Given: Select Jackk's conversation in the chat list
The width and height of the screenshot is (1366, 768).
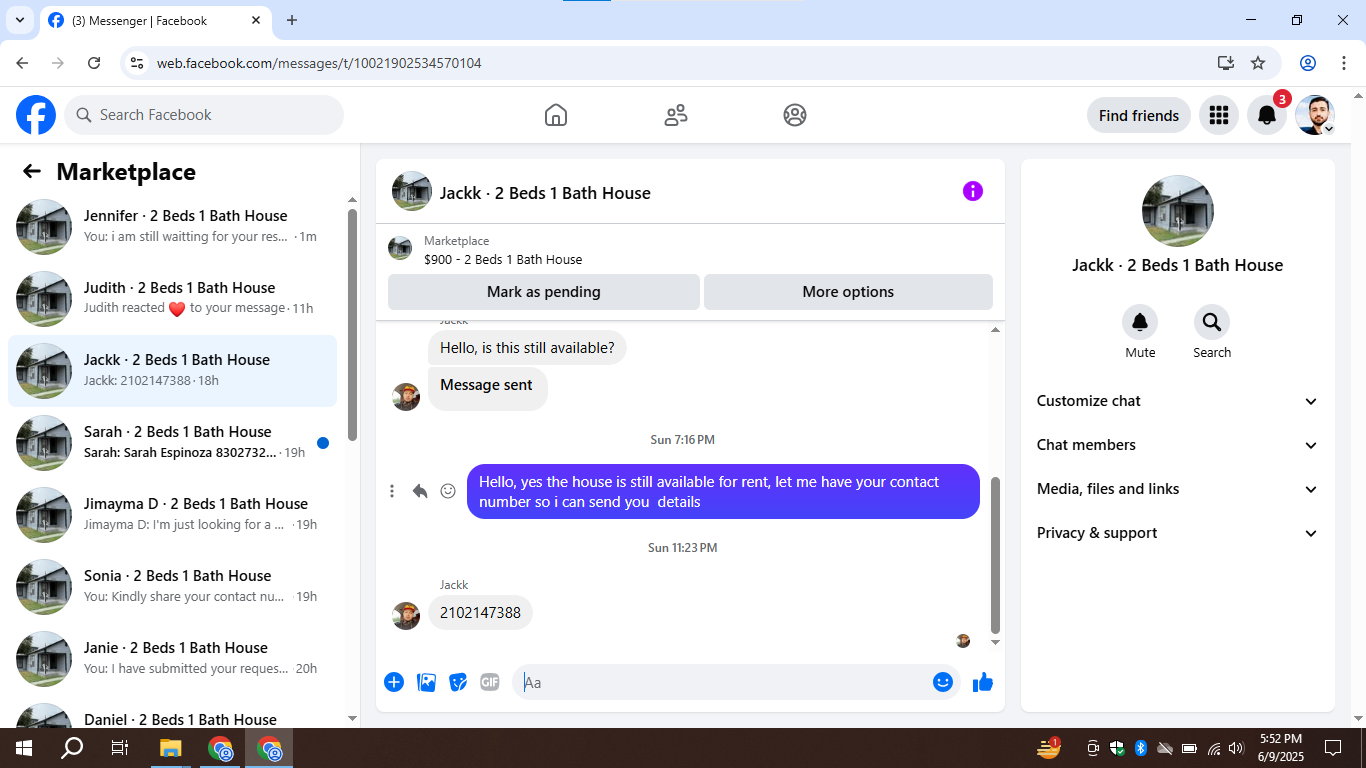Looking at the screenshot, I should (x=172, y=371).
